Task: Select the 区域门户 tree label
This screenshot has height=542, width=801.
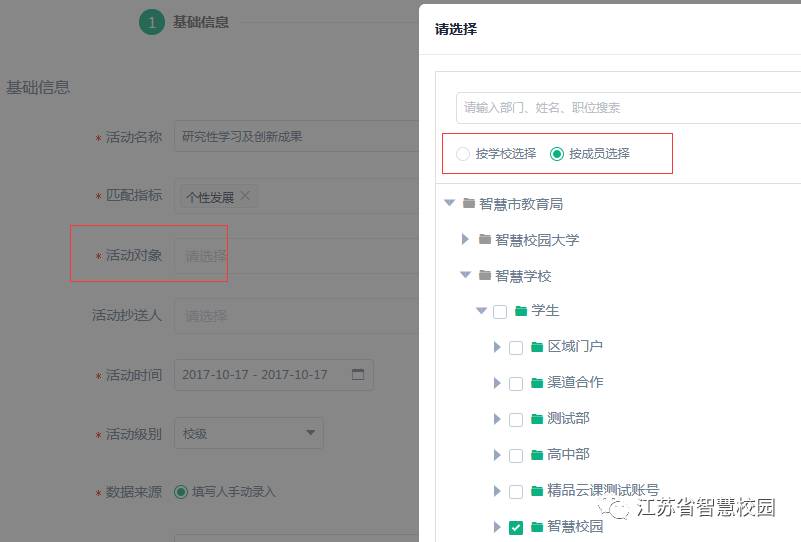Action: [575, 346]
